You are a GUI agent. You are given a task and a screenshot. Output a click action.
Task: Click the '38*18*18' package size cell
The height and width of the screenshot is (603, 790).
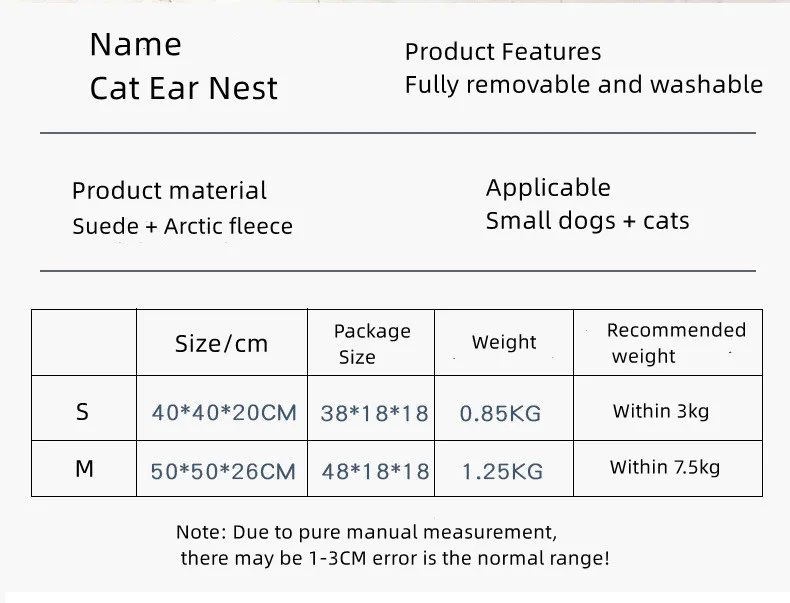click(x=374, y=412)
